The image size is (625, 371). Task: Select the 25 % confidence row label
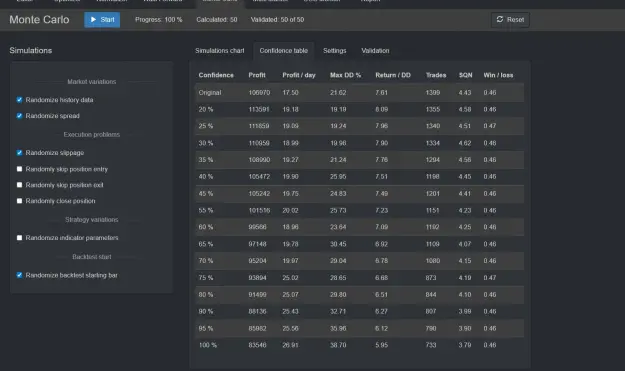click(206, 126)
